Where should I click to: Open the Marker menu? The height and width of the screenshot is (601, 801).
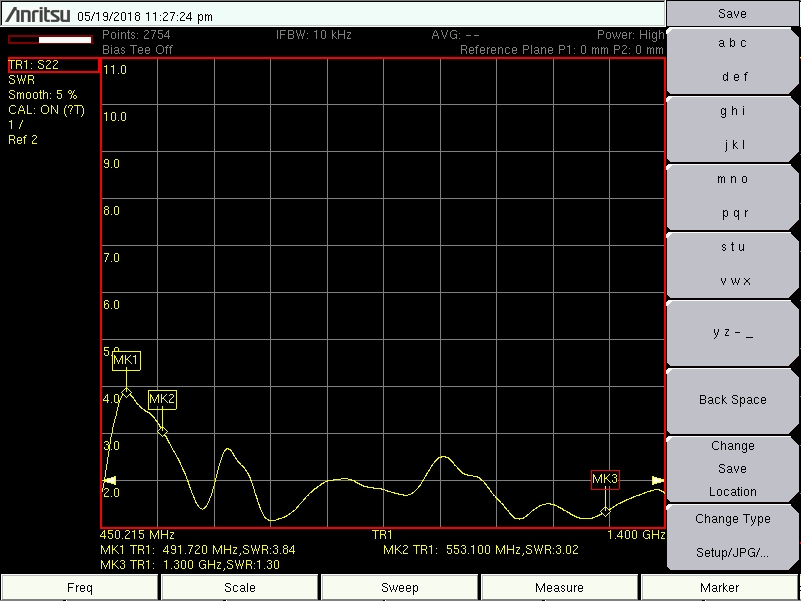click(x=720, y=588)
